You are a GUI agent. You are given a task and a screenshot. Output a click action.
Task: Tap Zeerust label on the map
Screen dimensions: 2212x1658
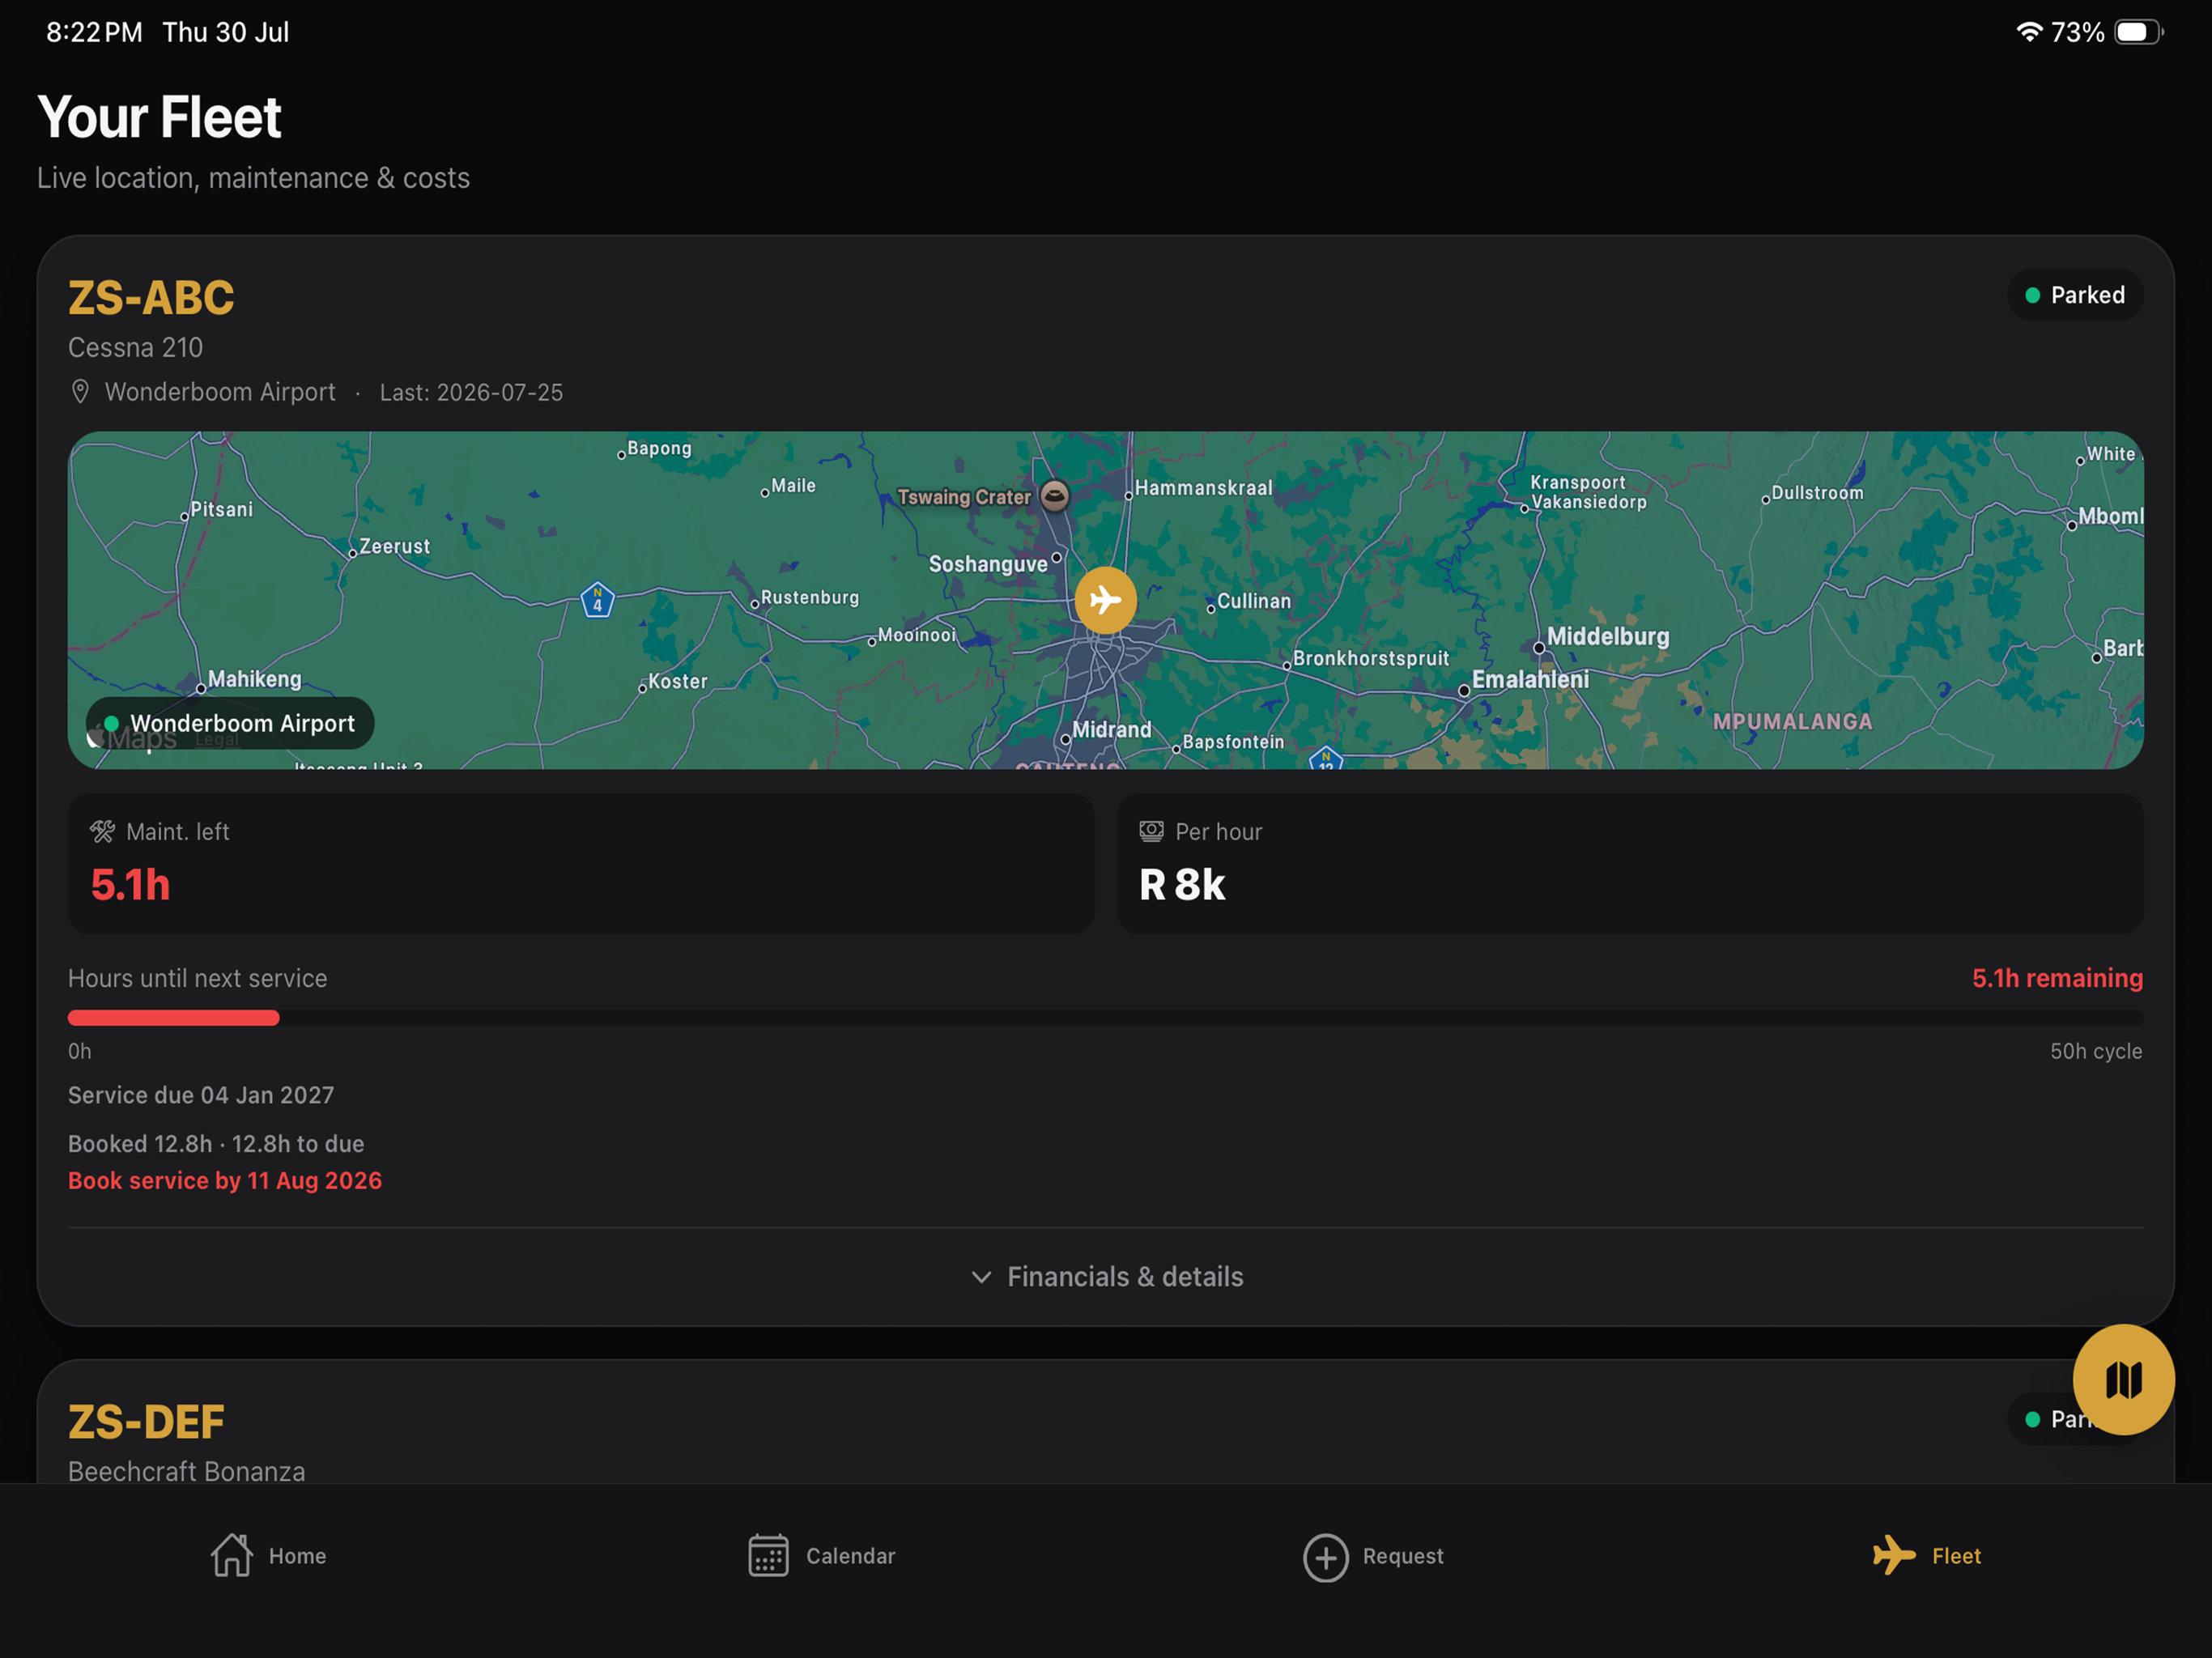(395, 546)
